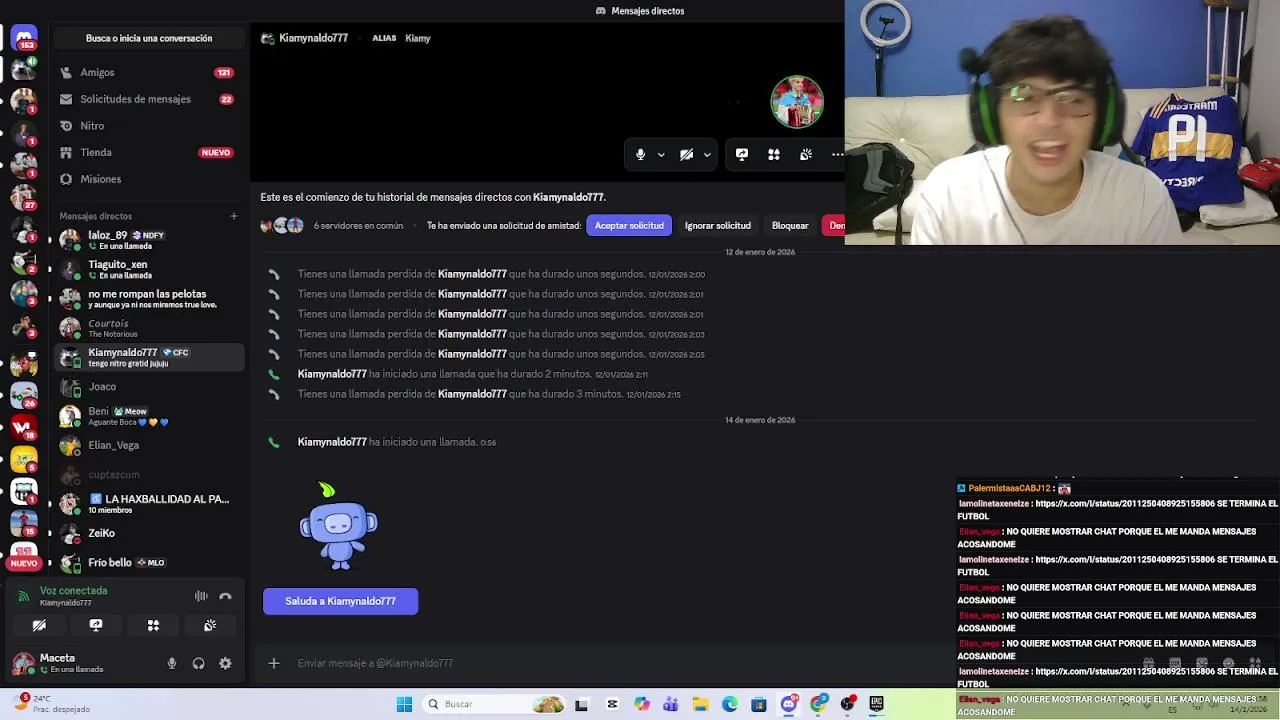
Task: Open Solicitudes de mensajes
Action: [x=148, y=99]
